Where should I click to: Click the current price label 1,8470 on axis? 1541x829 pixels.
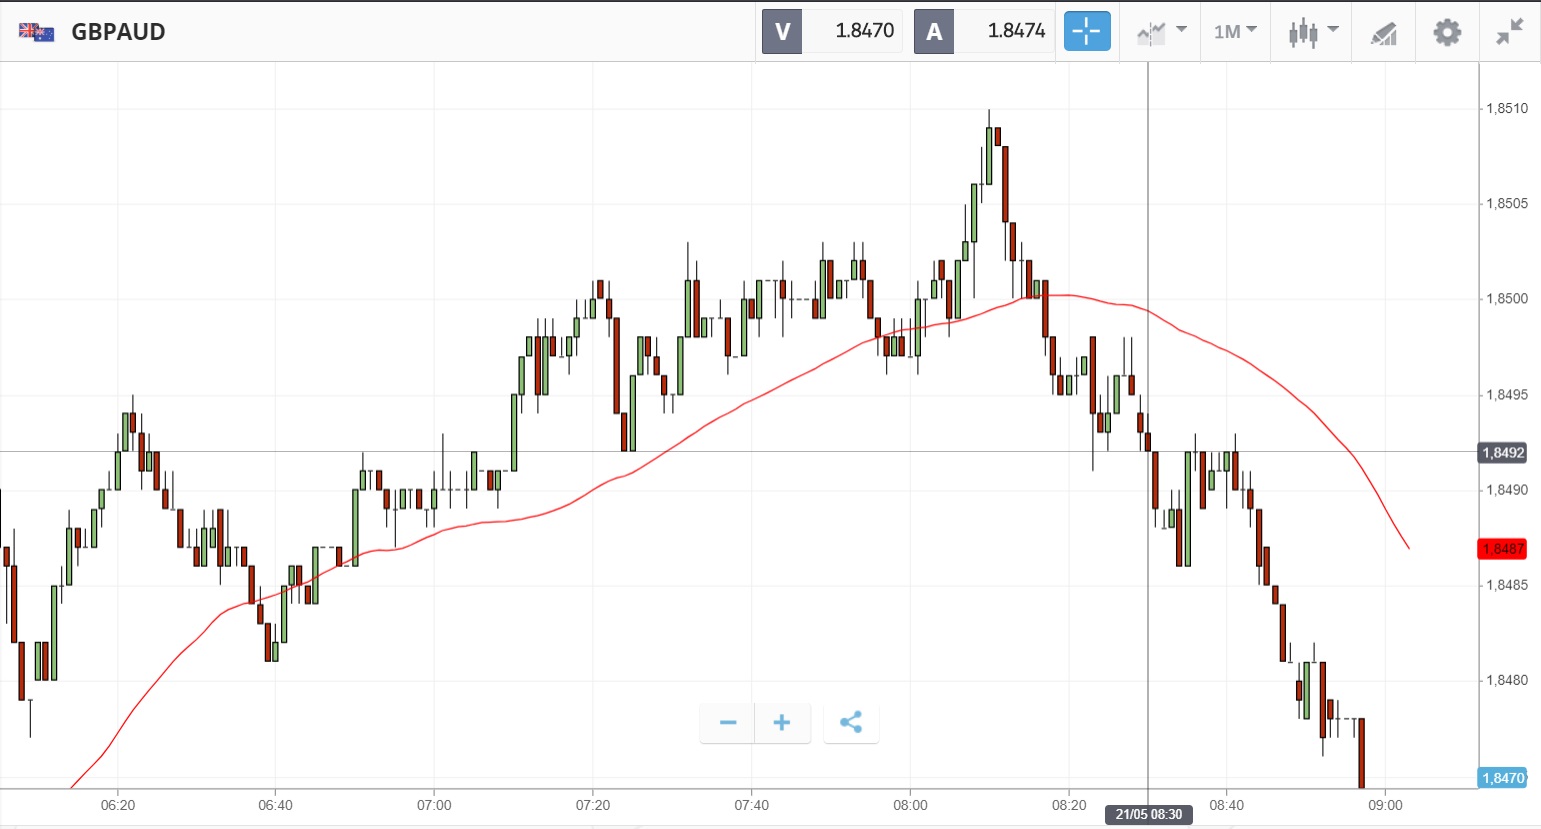tap(1503, 778)
